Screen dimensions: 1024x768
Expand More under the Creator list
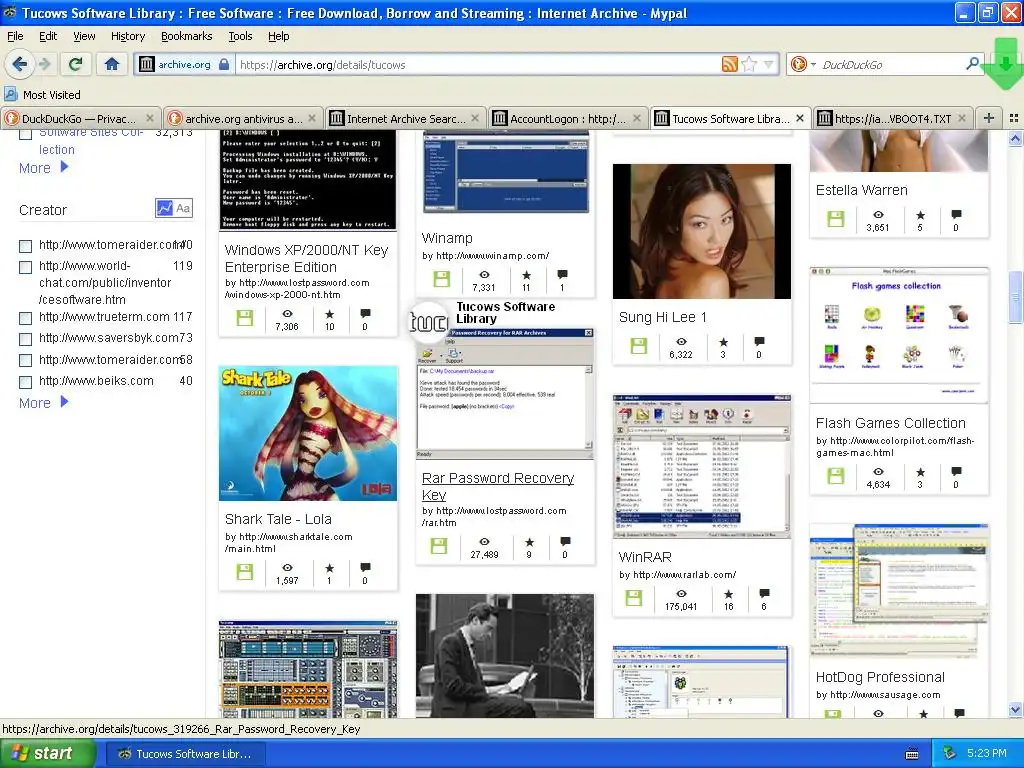pos(43,403)
